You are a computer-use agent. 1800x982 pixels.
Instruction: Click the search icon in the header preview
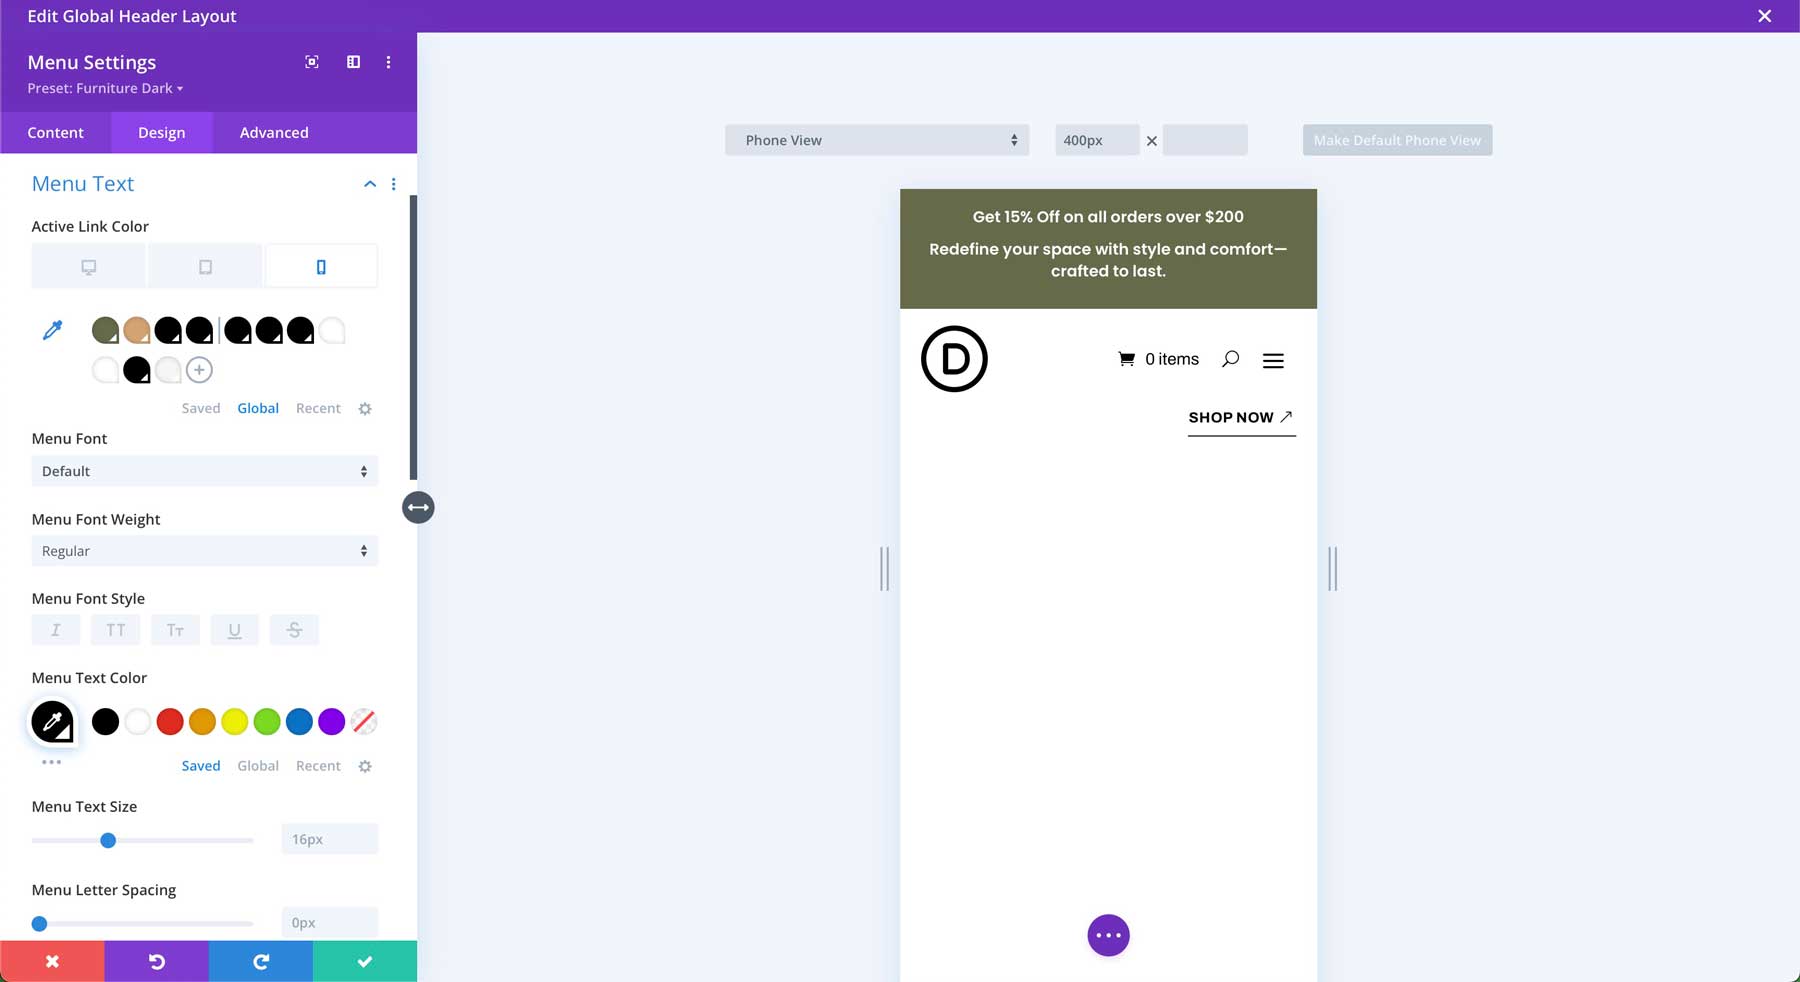pos(1230,358)
